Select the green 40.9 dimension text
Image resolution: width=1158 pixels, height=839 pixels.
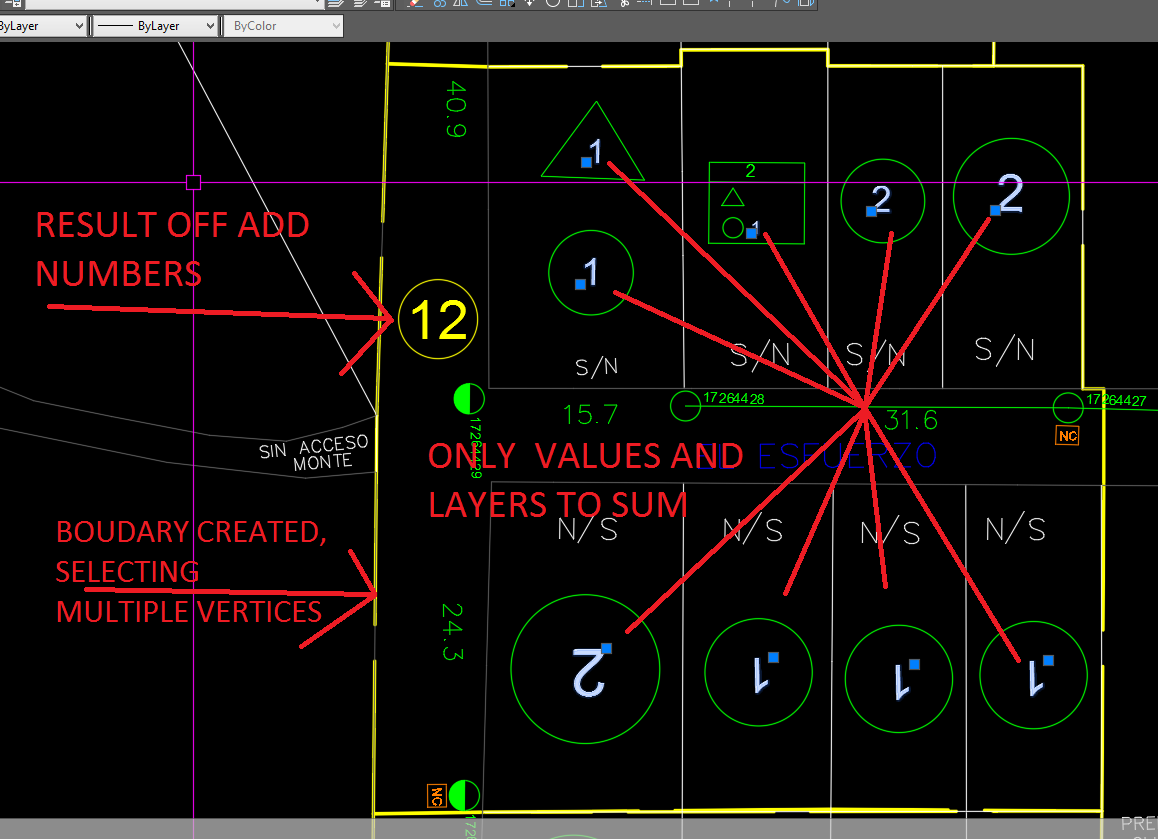456,109
